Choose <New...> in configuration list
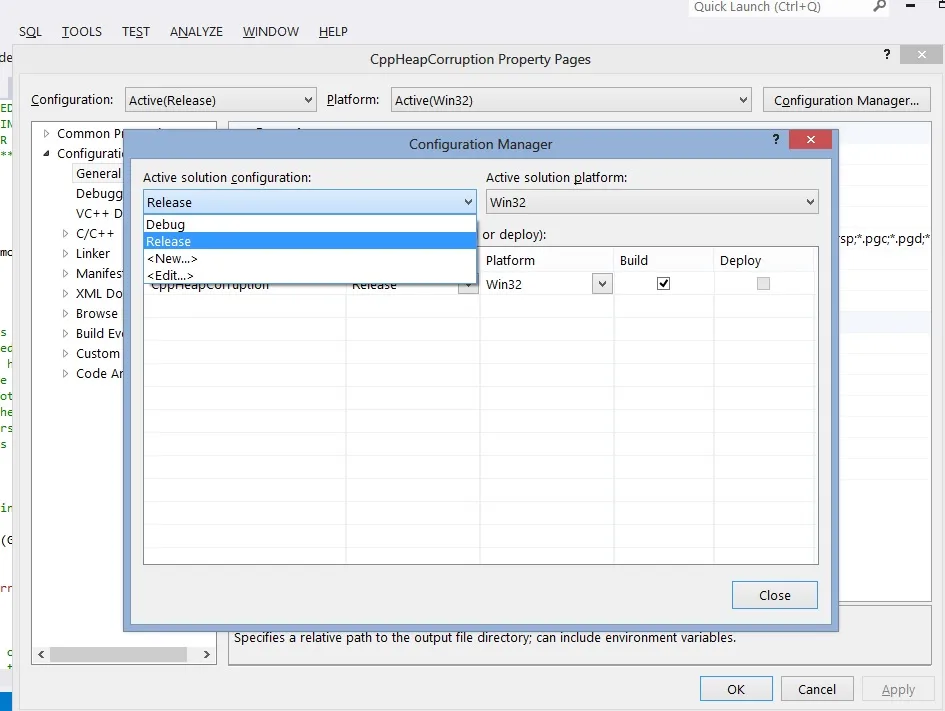The height and width of the screenshot is (711, 945). point(310,258)
